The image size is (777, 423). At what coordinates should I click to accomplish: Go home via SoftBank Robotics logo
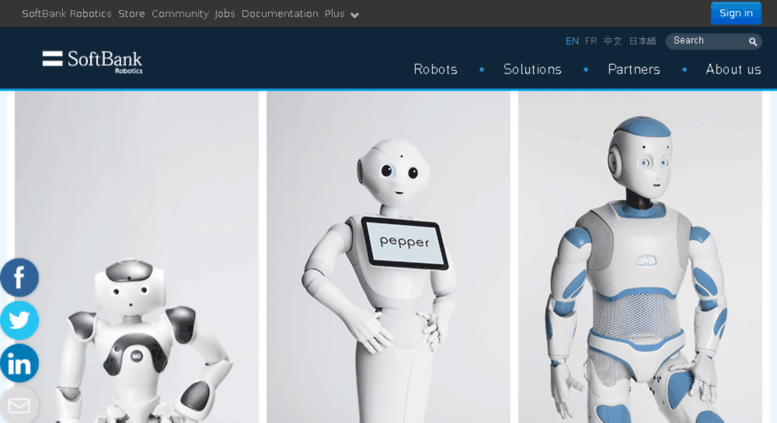point(93,62)
